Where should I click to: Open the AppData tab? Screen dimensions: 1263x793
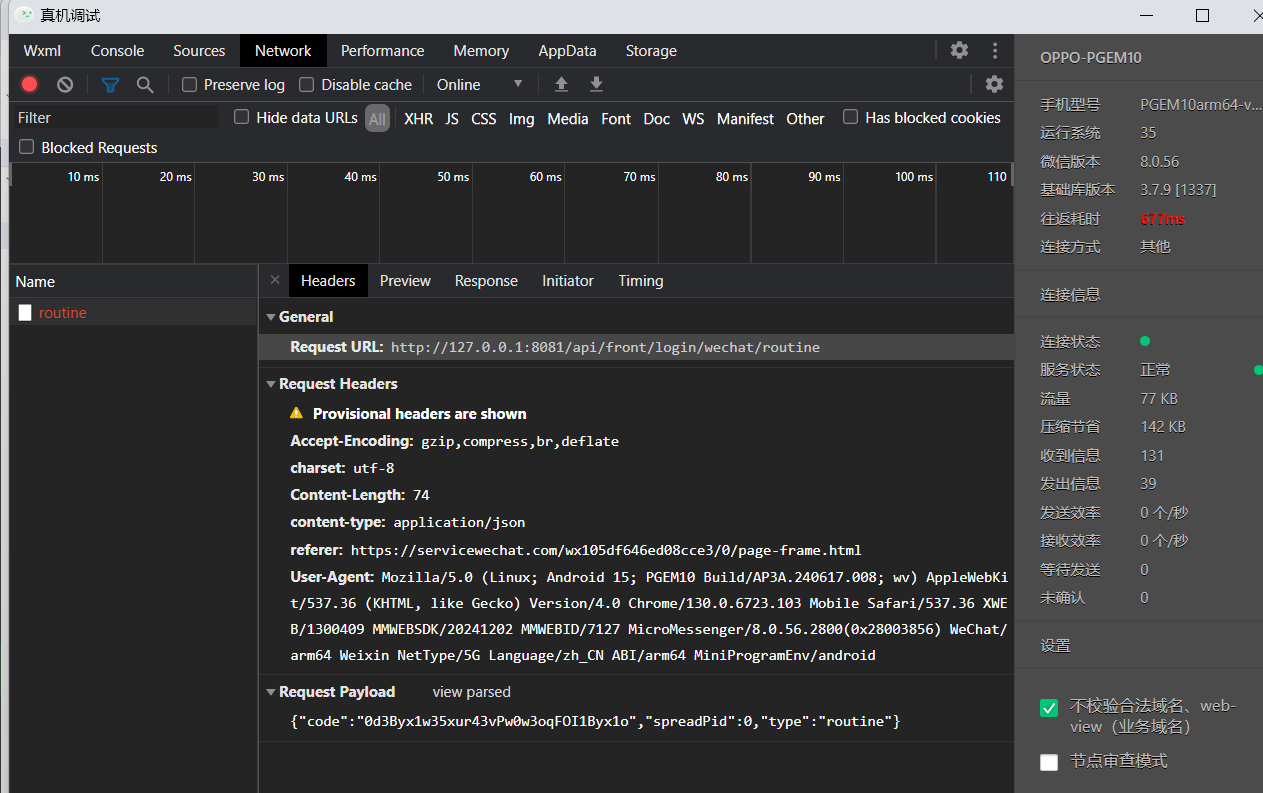tap(567, 51)
